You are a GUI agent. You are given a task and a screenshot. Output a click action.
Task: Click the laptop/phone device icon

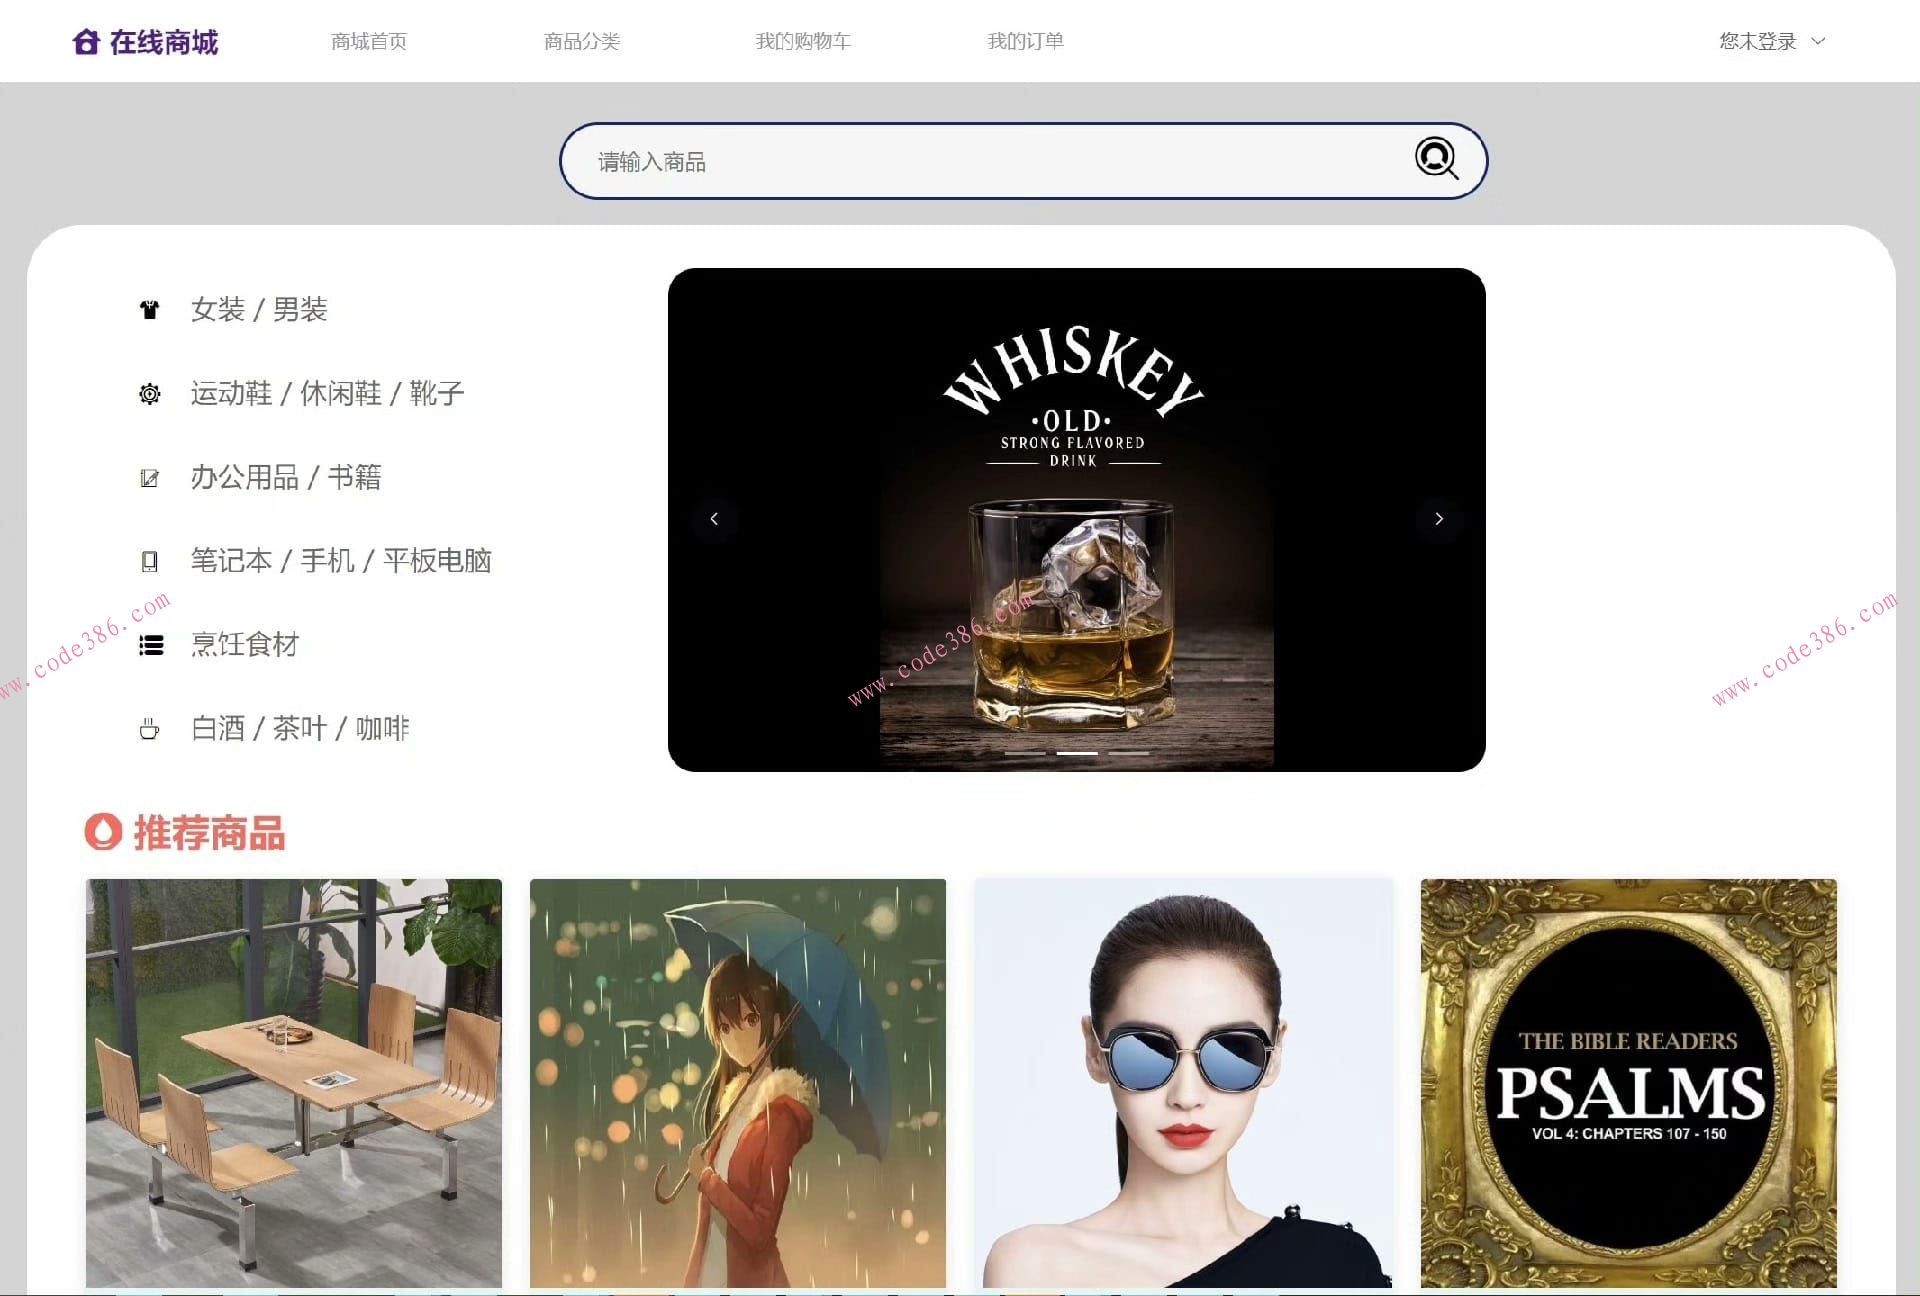(150, 561)
